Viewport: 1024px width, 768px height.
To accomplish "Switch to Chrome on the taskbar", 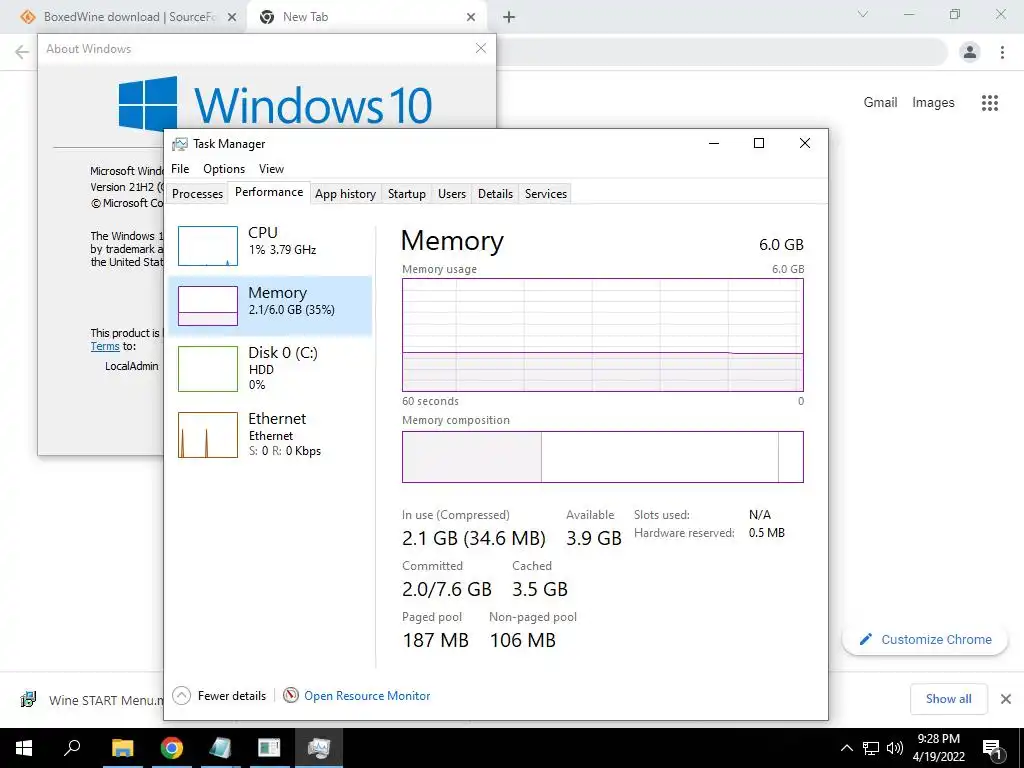I will (x=171, y=748).
